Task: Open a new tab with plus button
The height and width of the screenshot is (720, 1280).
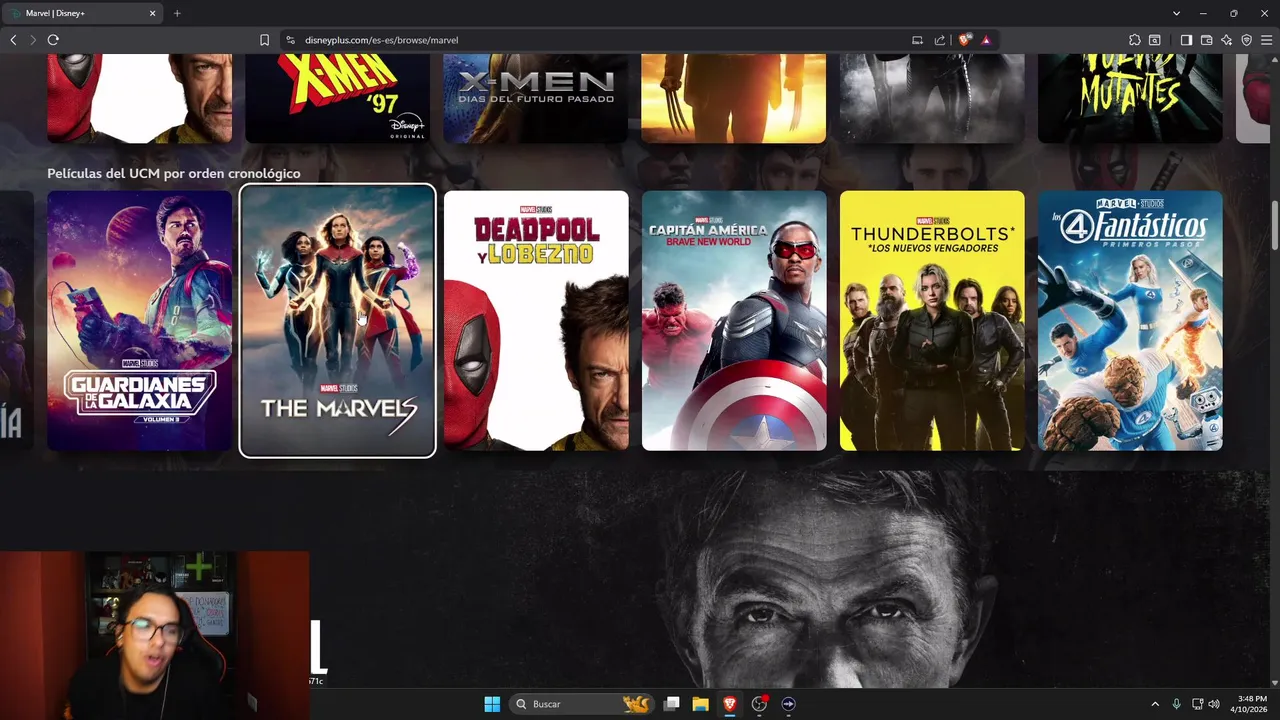Action: tap(177, 13)
